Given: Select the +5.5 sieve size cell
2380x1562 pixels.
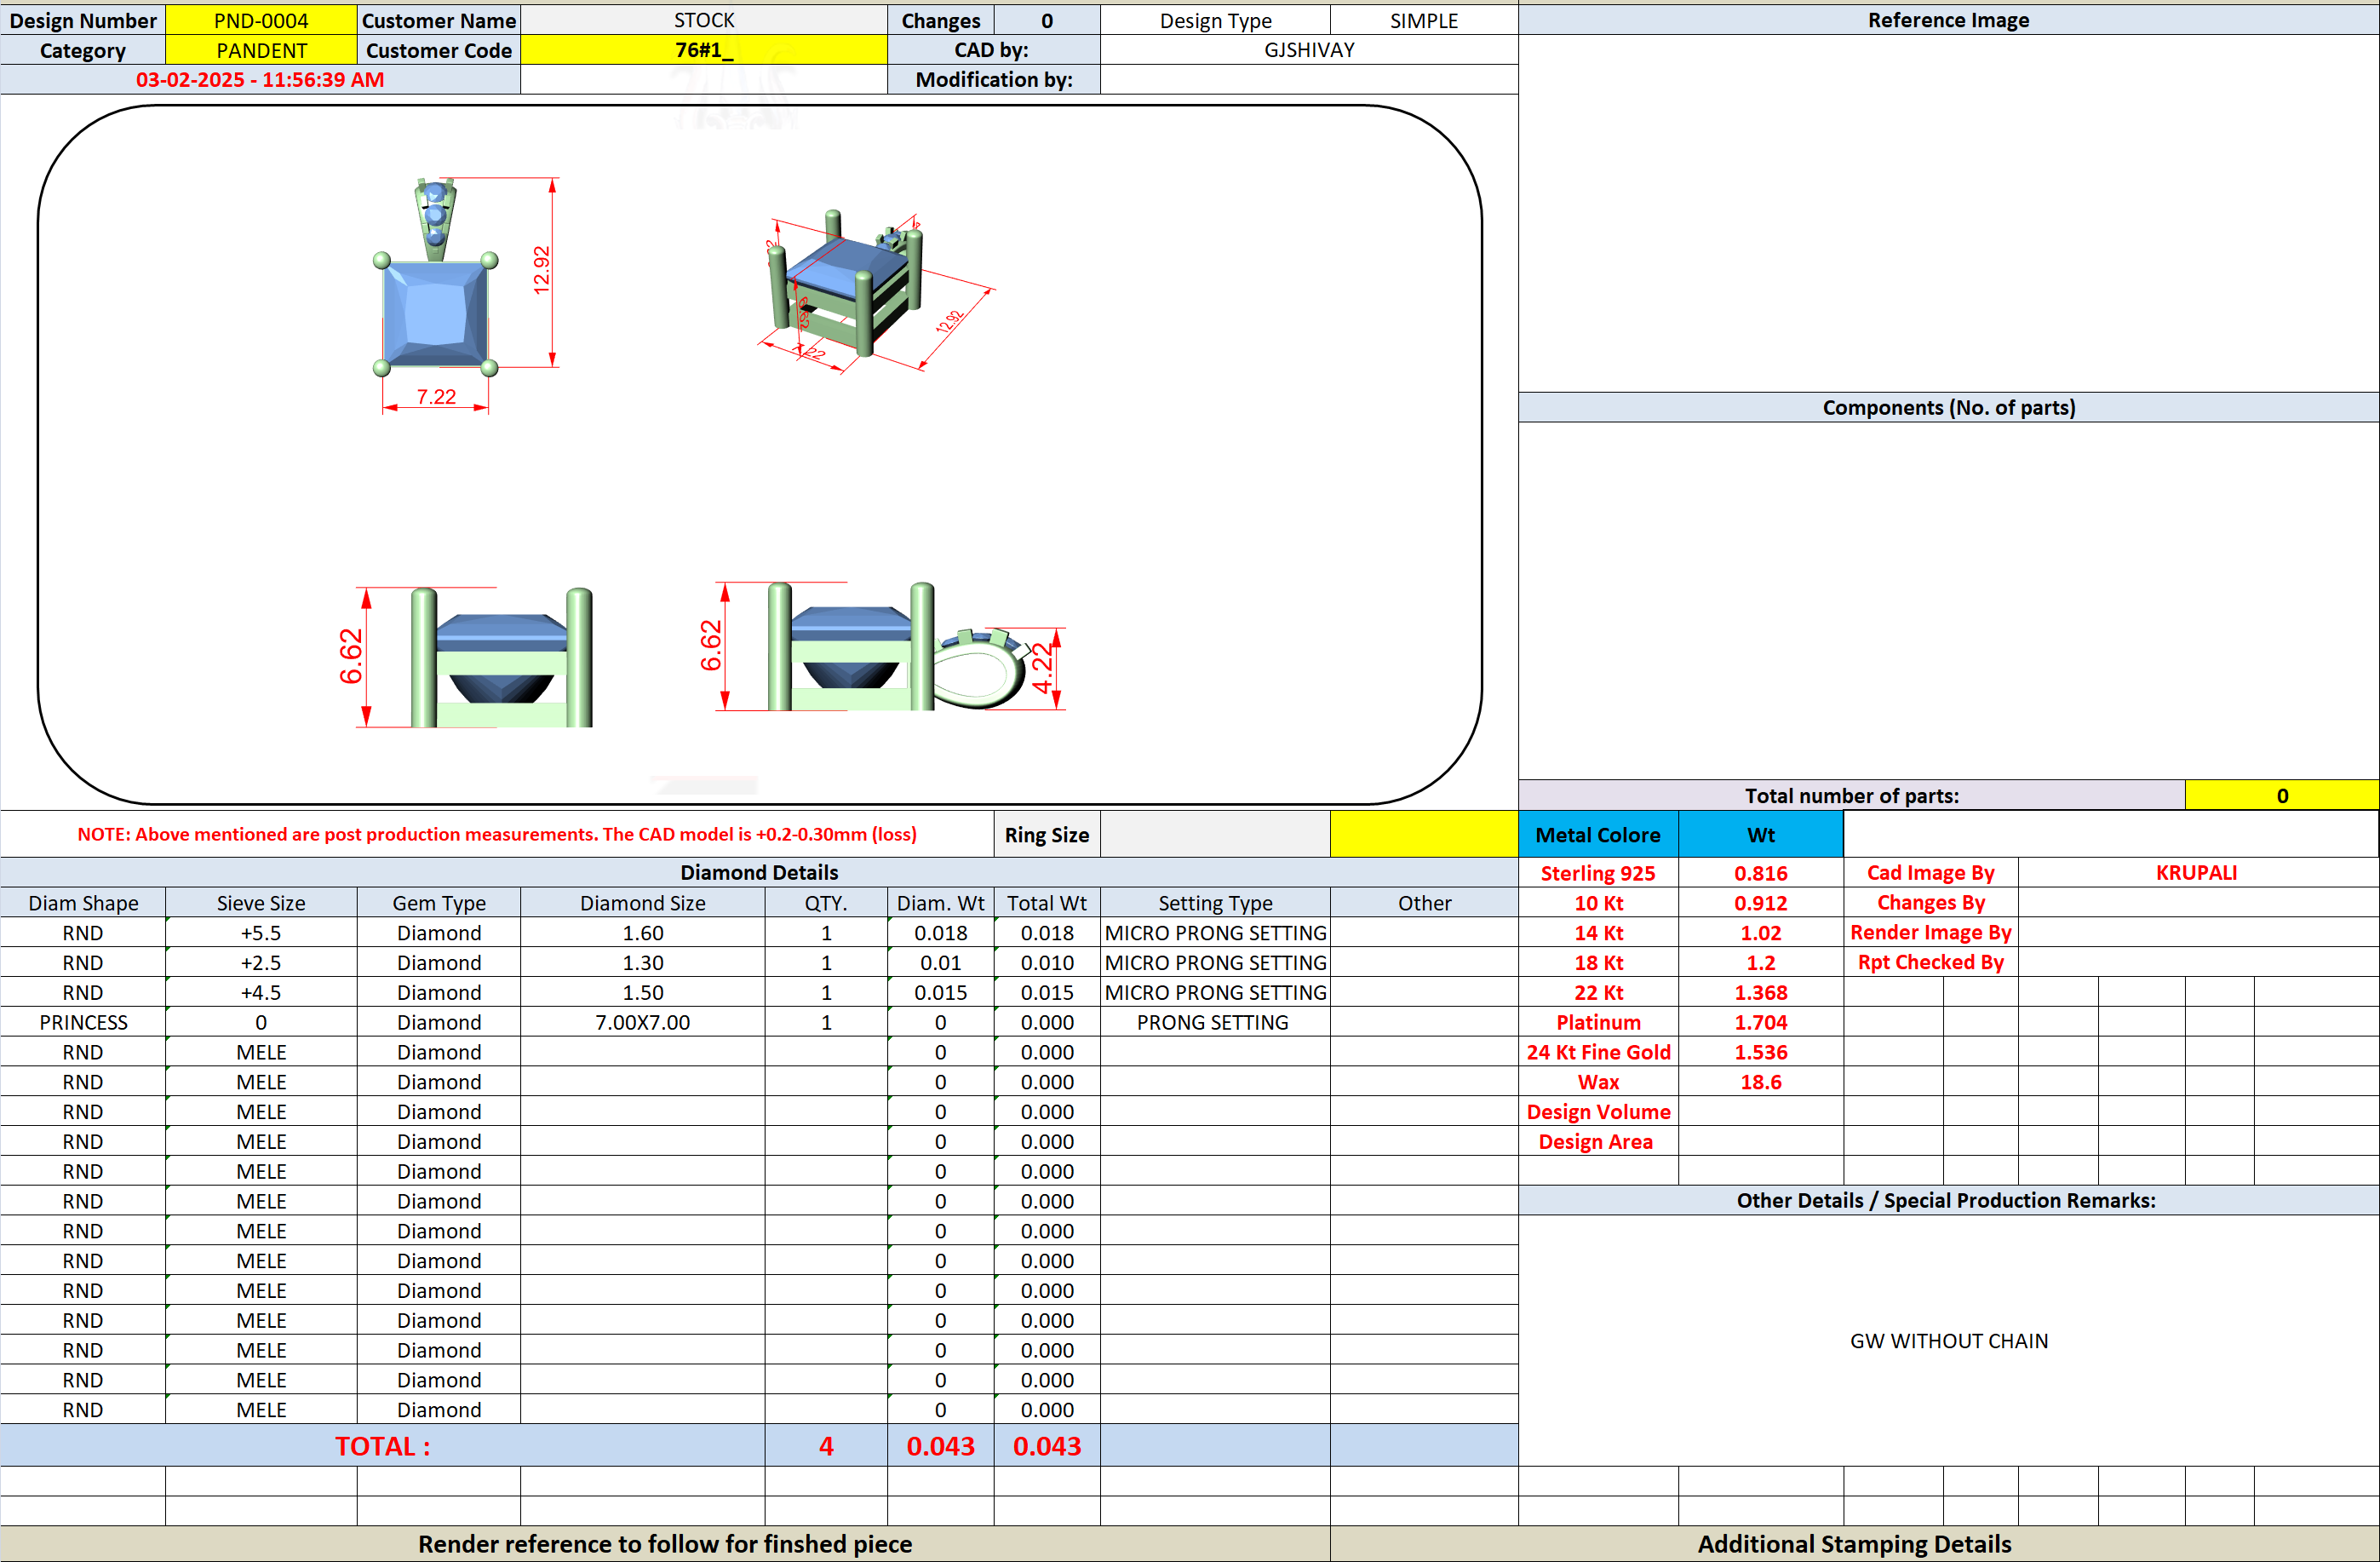Looking at the screenshot, I should pyautogui.click(x=261, y=933).
